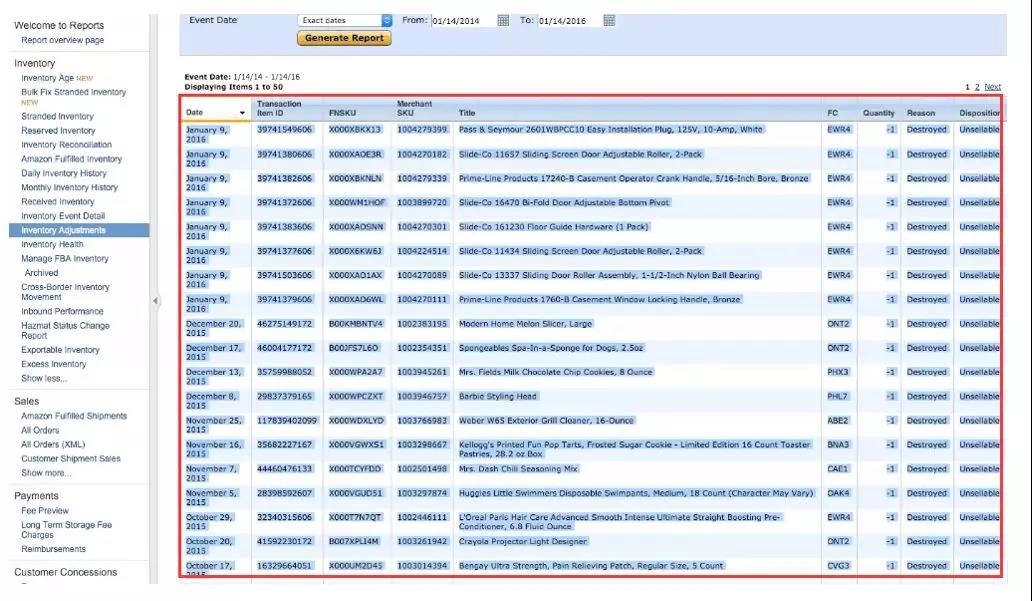Open Inventory Health report
The height and width of the screenshot is (601, 1032).
pos(52,245)
